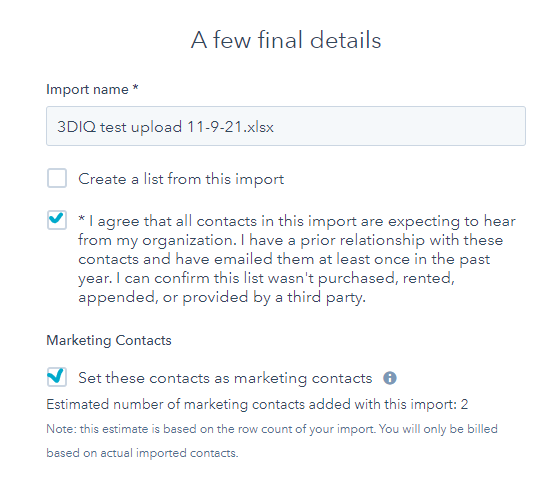The width and height of the screenshot is (549, 492).
Task: Click the 'Note: this estimate is based' text
Action: click(272, 429)
